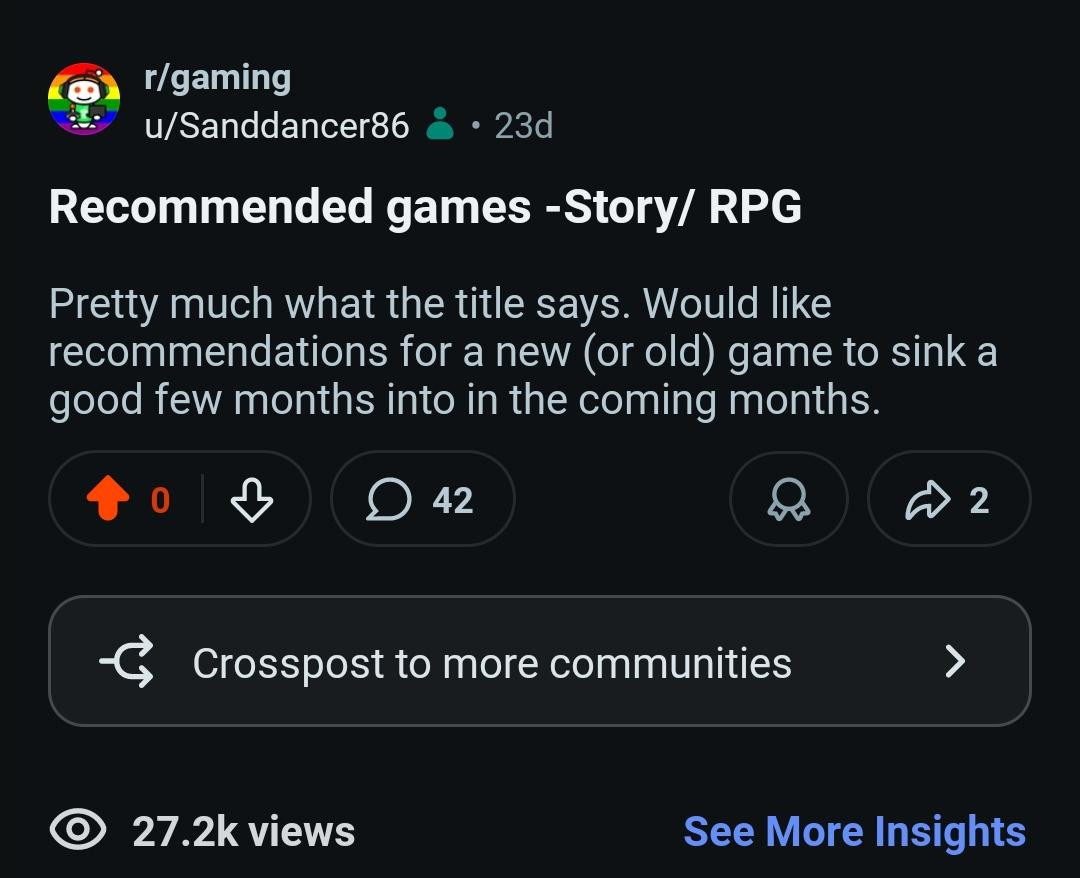Open the r/gaming community avatar

(x=84, y=98)
